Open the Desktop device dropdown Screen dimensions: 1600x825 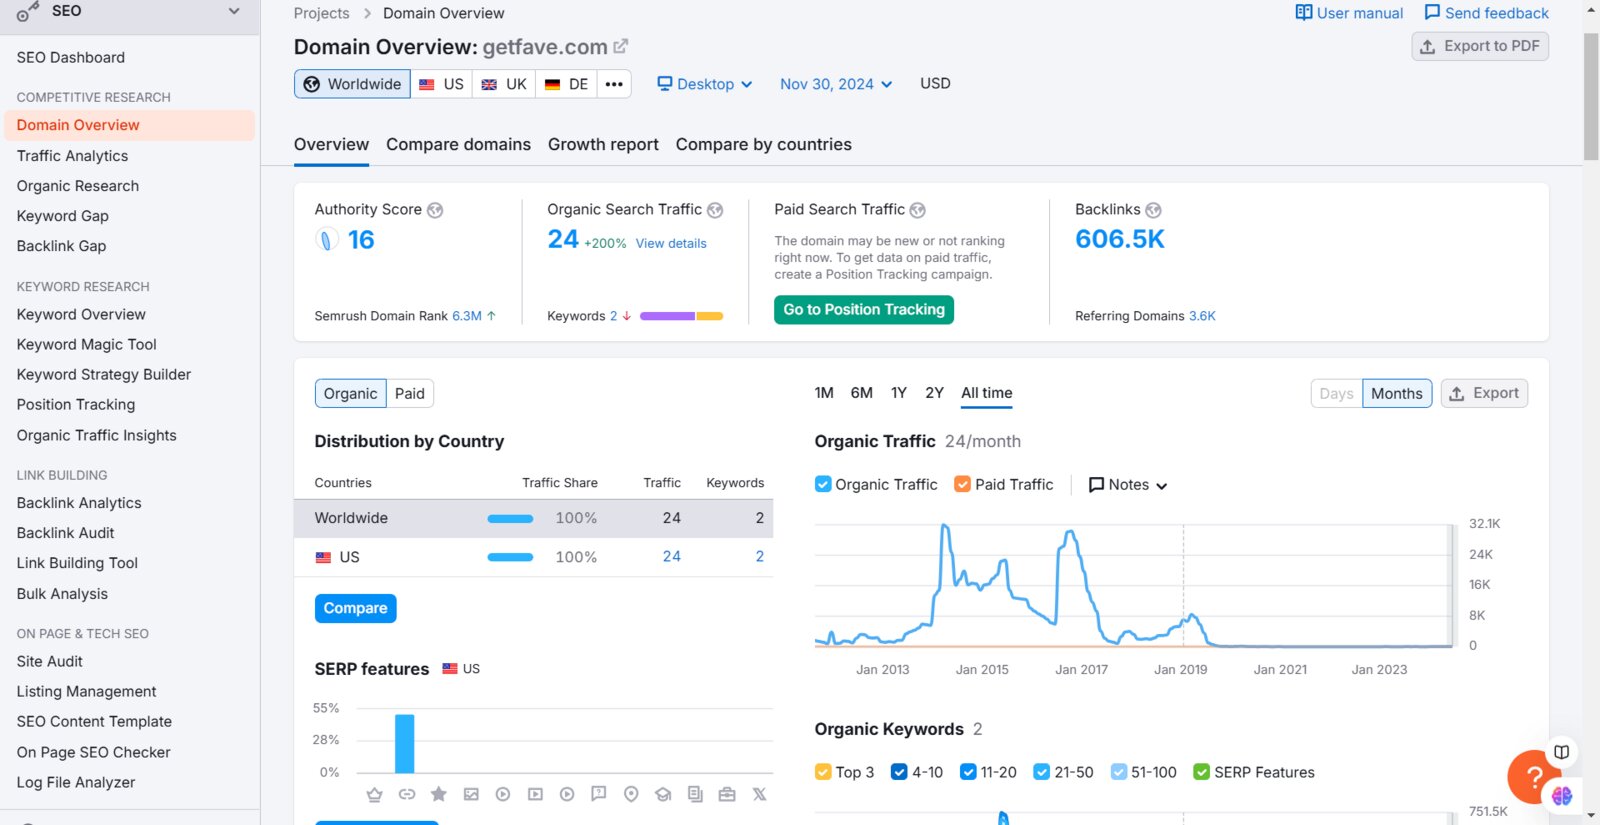704,84
